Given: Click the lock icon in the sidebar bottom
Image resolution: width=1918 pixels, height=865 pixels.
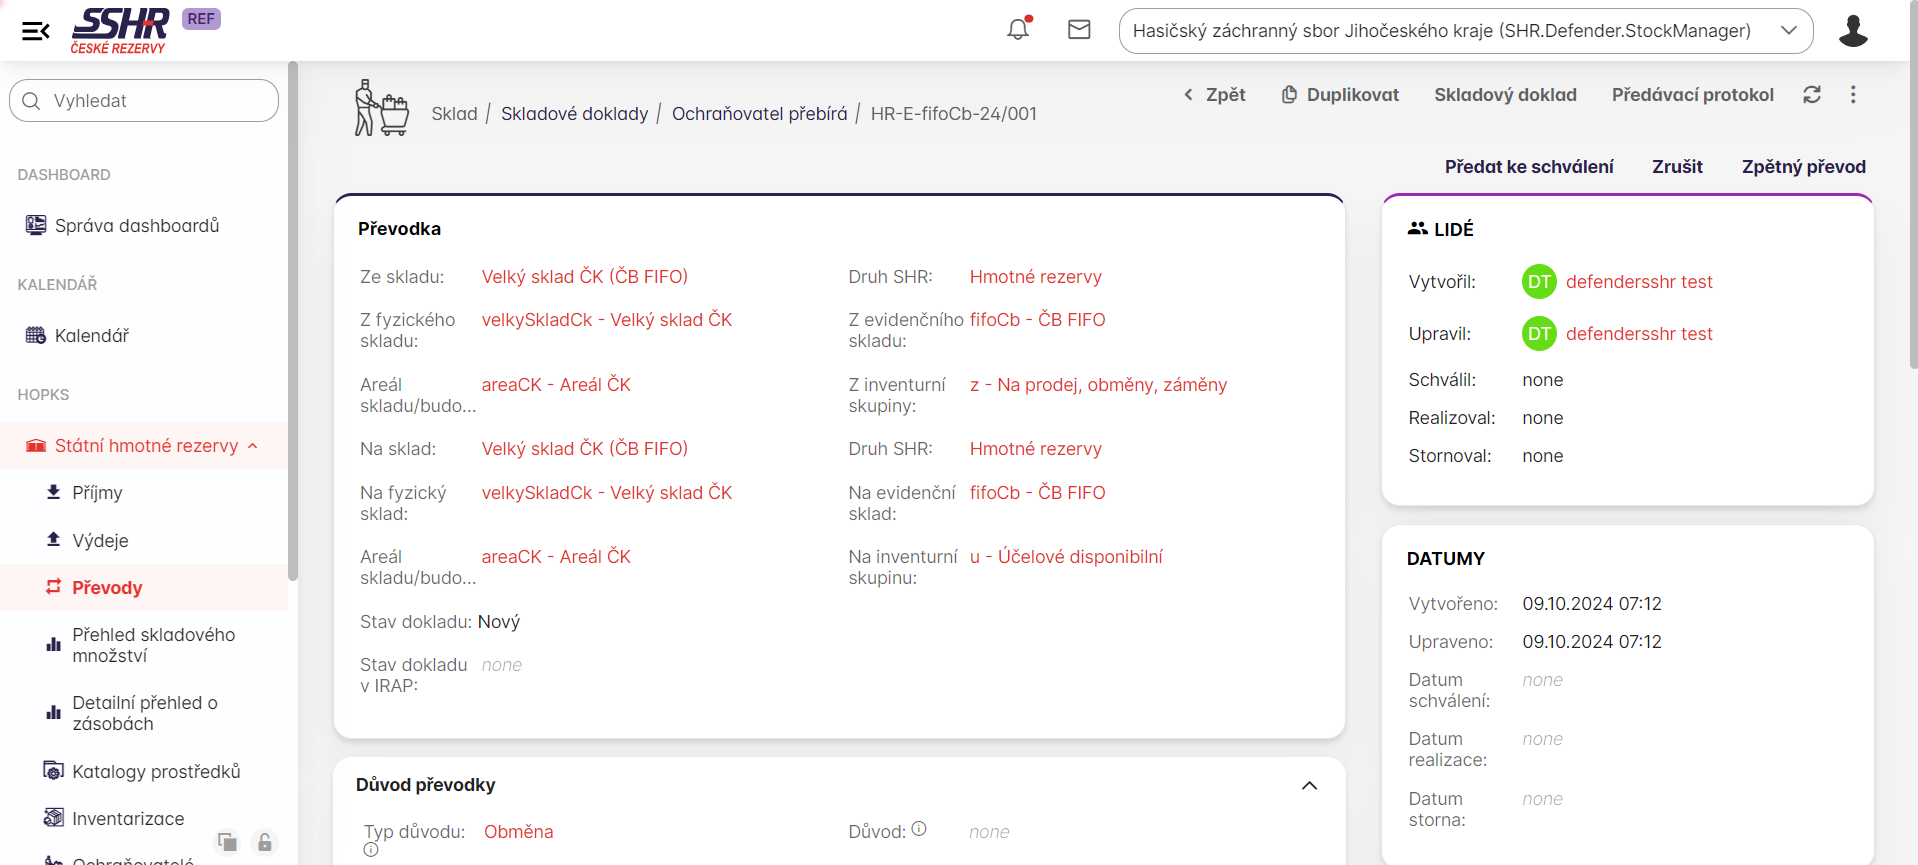Looking at the screenshot, I should coord(265,842).
